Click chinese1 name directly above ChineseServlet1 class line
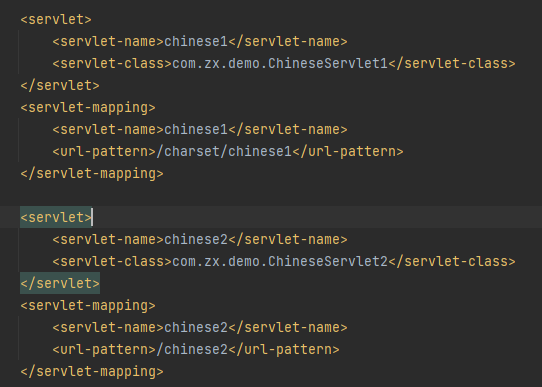 [x=196, y=41]
